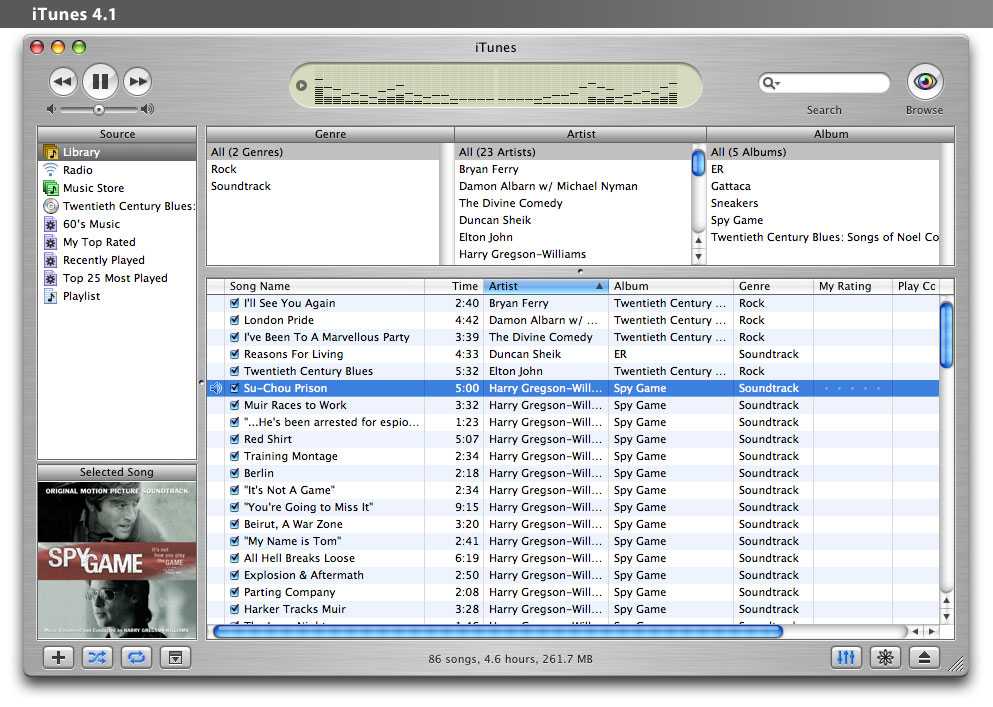The width and height of the screenshot is (993, 707).
Task: Select Gattaca in the Album browser
Action: pos(823,186)
